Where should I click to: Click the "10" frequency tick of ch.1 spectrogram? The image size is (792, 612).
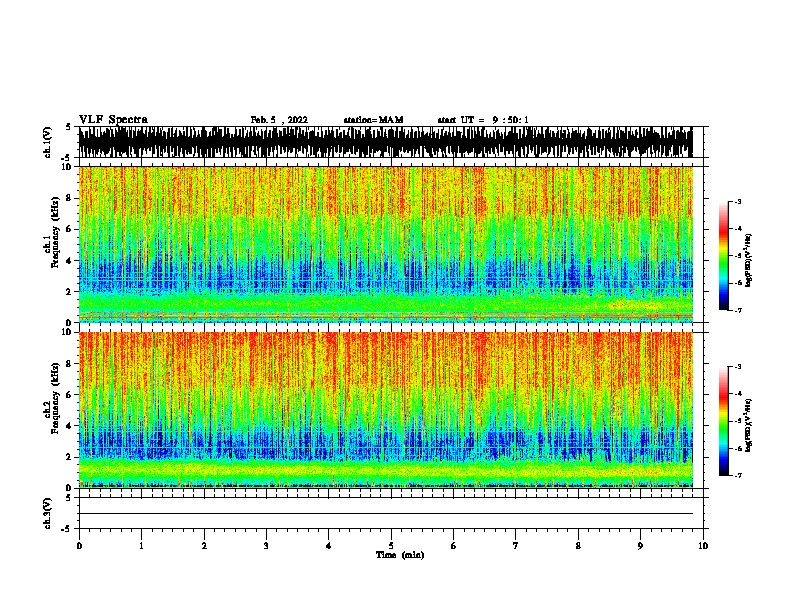(x=66, y=167)
